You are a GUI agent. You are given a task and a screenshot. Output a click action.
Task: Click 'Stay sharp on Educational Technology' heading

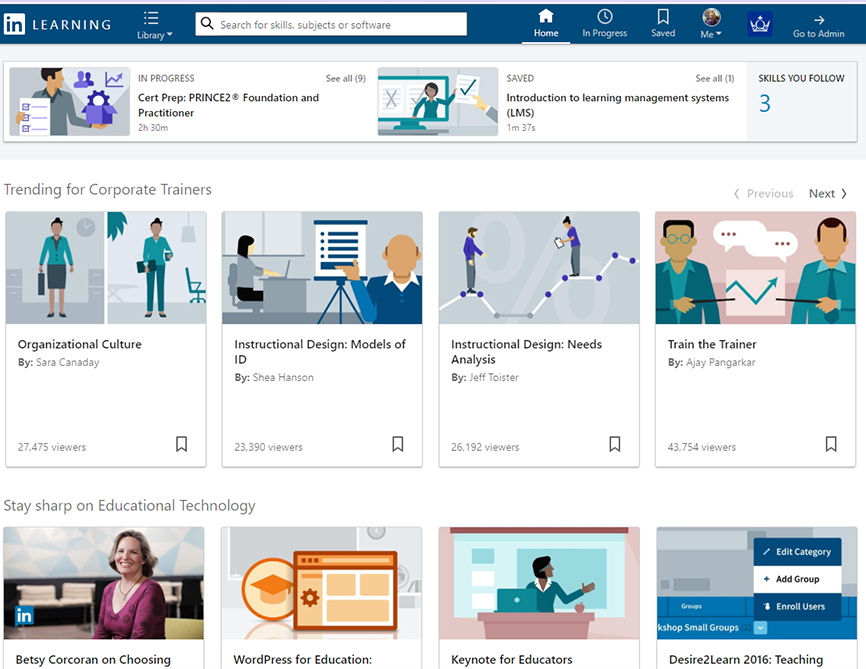click(130, 505)
